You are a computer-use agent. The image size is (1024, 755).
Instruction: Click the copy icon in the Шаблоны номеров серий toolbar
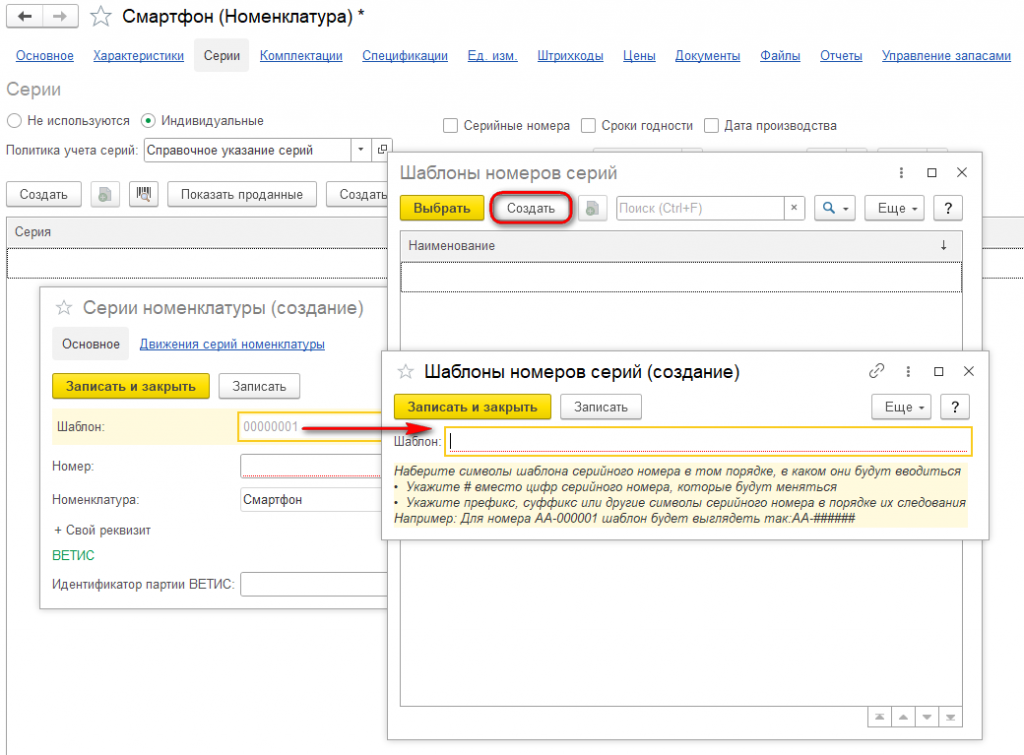pyautogui.click(x=592, y=208)
